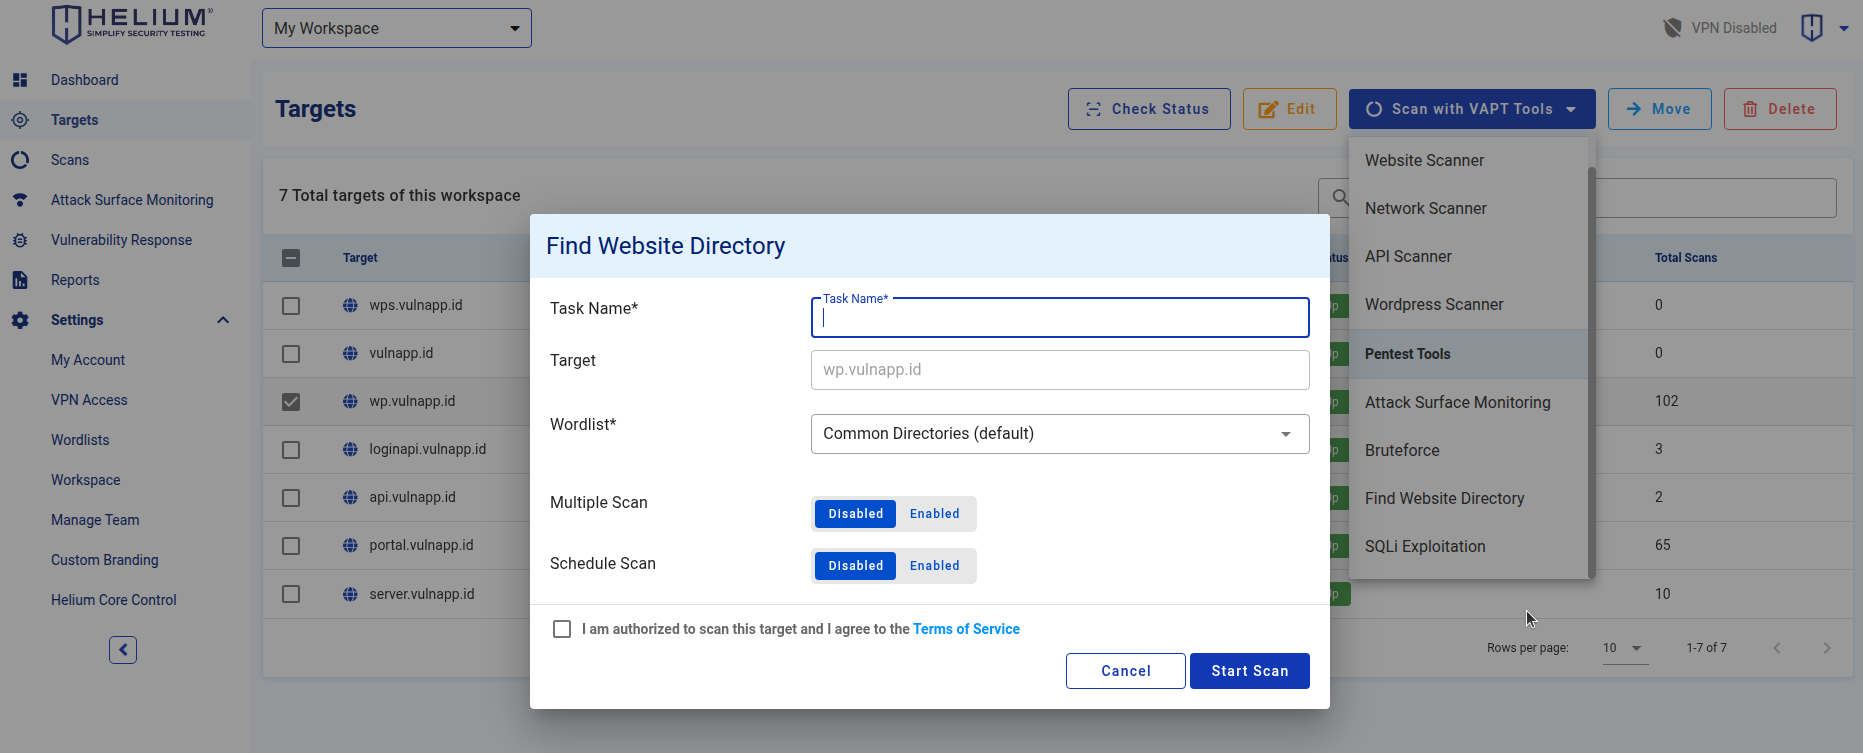Open the Wordlists settings page
1863x753 pixels.
(x=80, y=440)
